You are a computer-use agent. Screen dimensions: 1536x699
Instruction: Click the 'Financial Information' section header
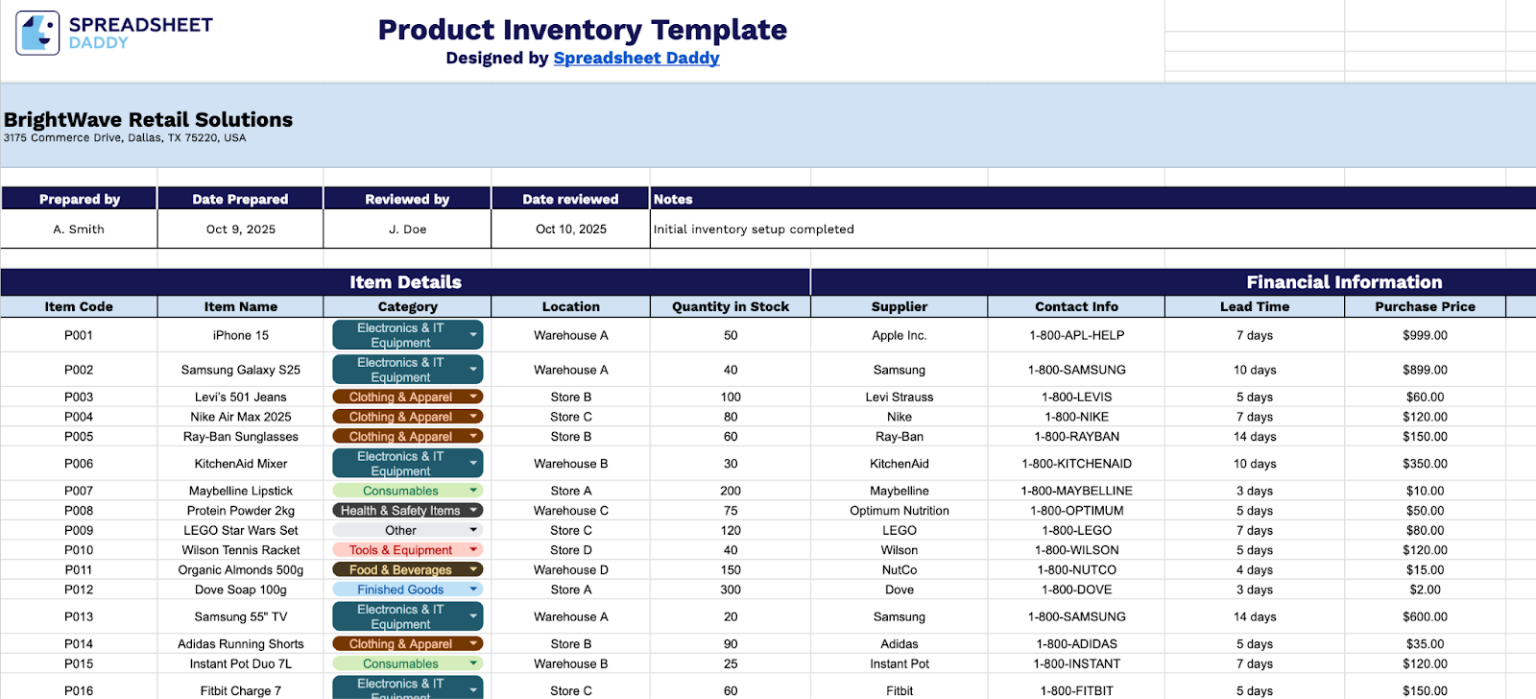[1344, 282]
